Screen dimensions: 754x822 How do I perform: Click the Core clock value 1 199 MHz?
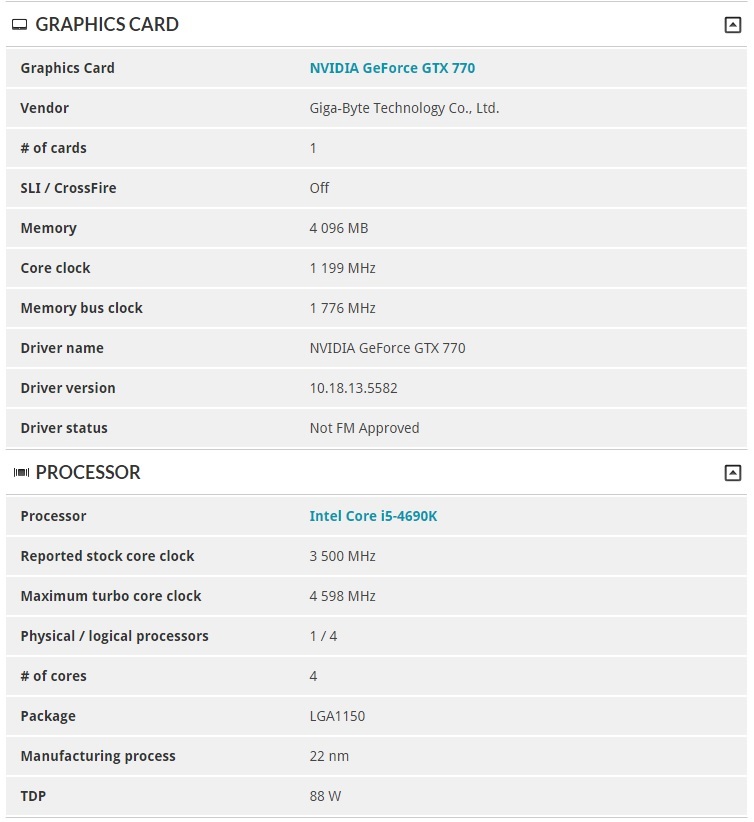[x=342, y=268]
